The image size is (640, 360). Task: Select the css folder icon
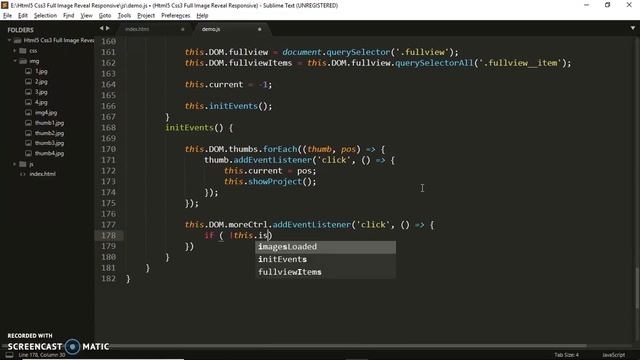[x=23, y=51]
